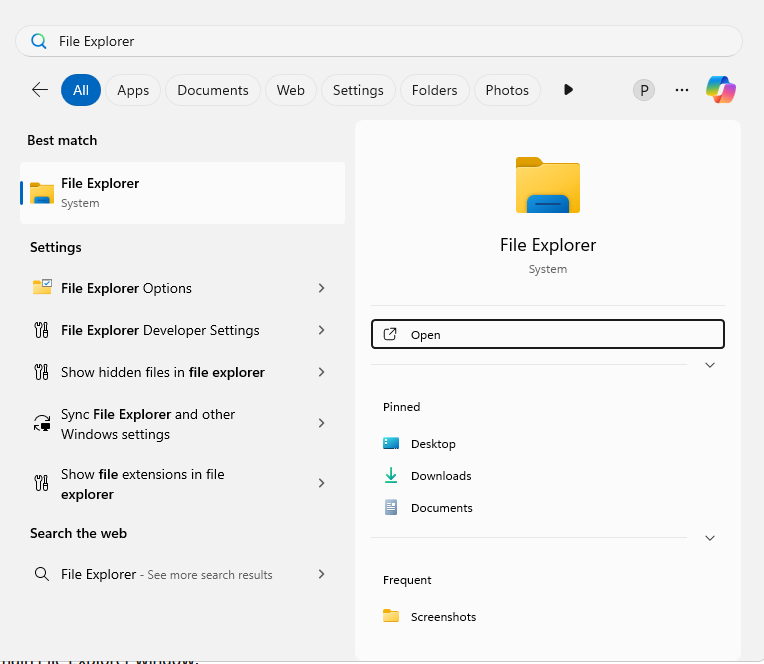Switch to the Documents filter tab
This screenshot has height=664, width=764.
tap(213, 90)
